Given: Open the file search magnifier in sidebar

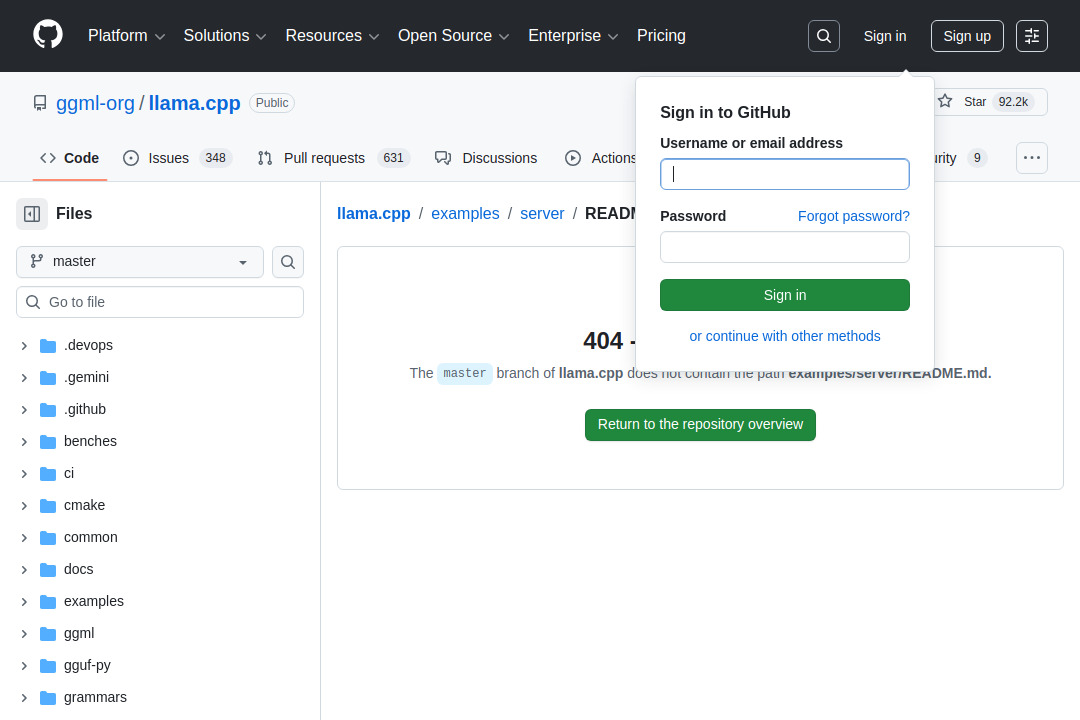Looking at the screenshot, I should point(287,262).
